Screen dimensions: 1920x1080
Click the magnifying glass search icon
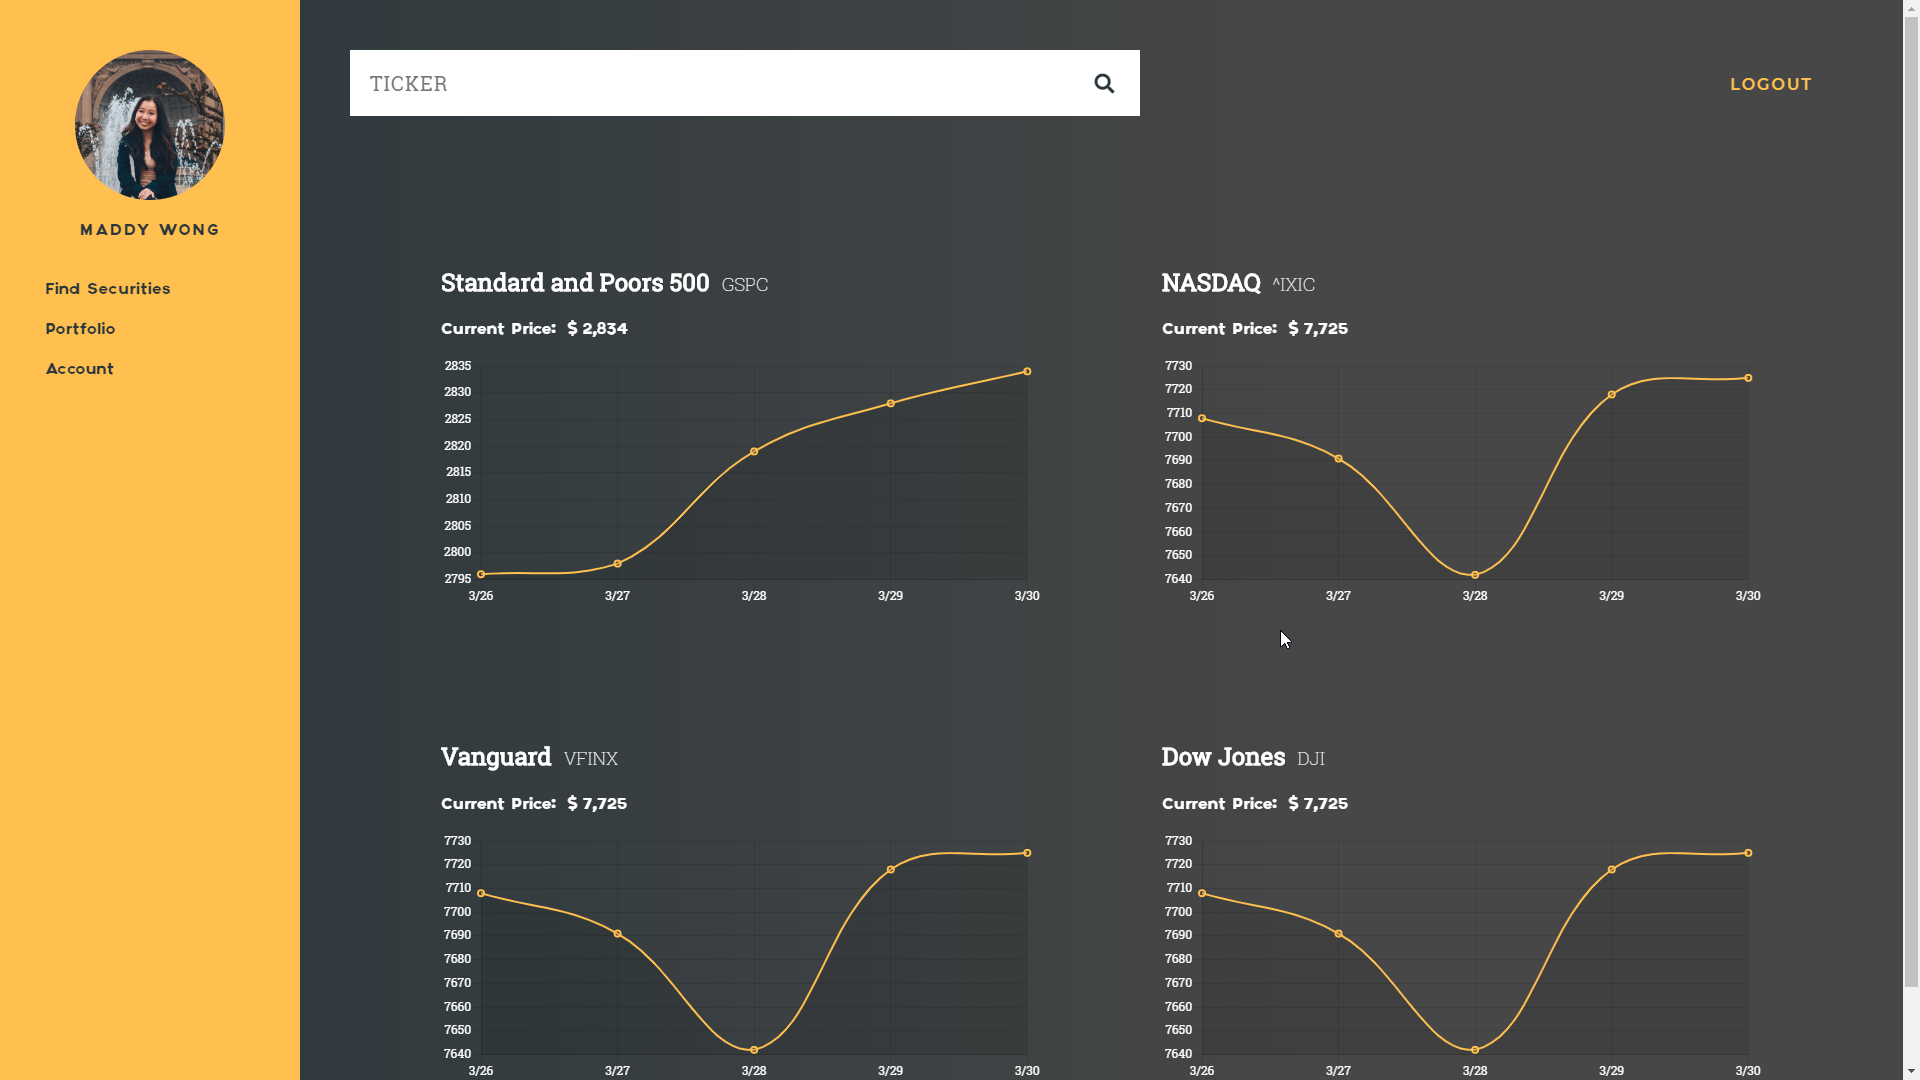click(1104, 83)
